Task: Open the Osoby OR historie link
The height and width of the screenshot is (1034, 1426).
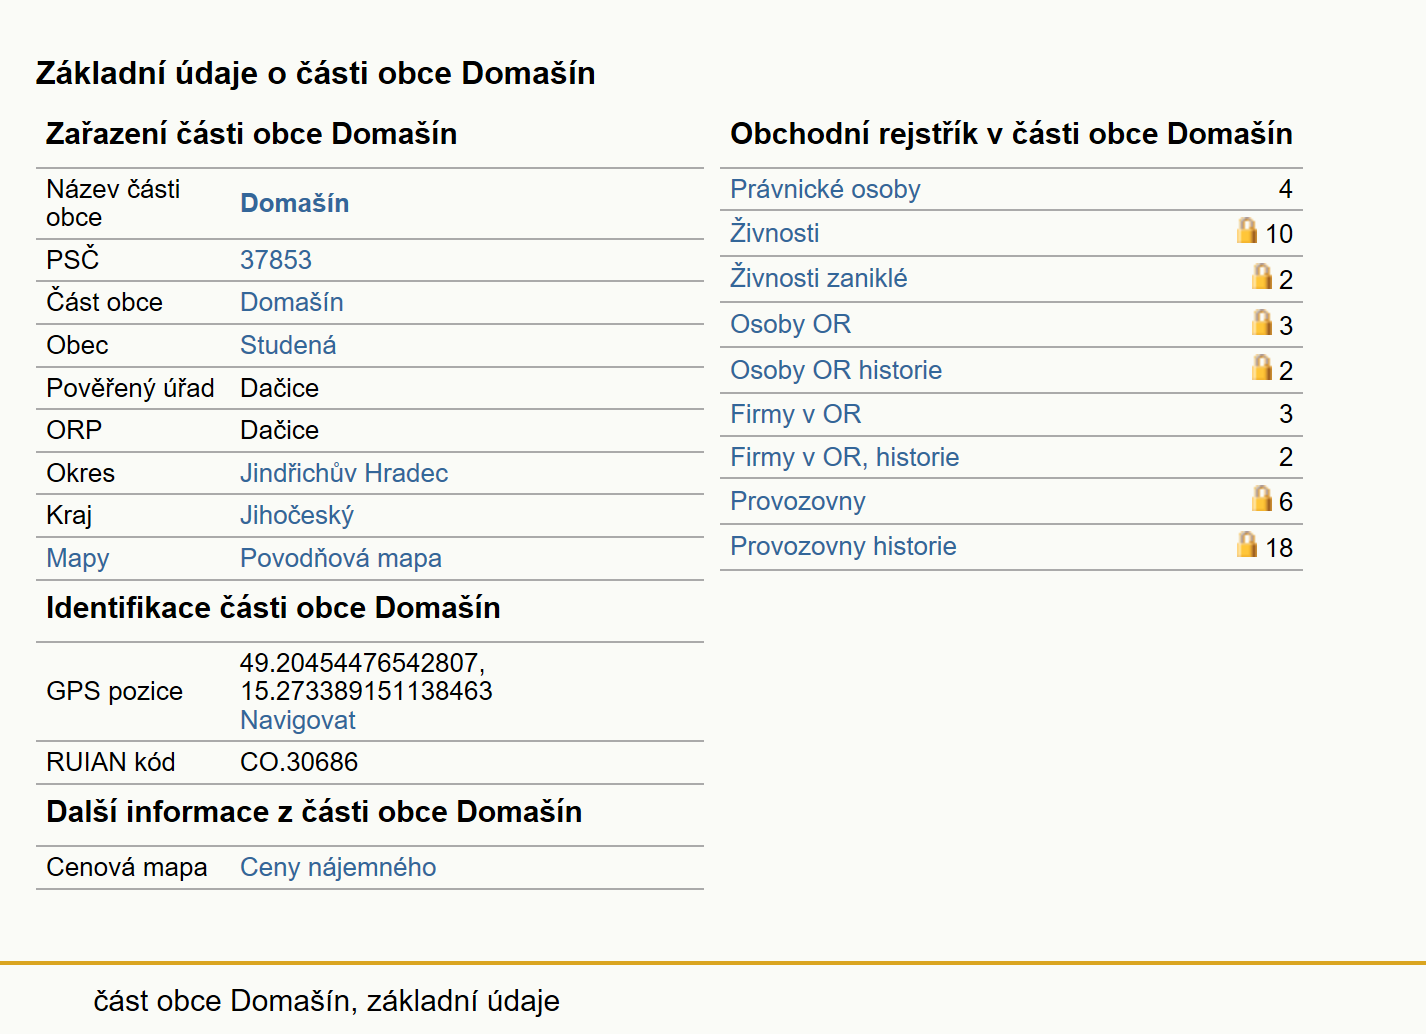Action: coord(836,370)
